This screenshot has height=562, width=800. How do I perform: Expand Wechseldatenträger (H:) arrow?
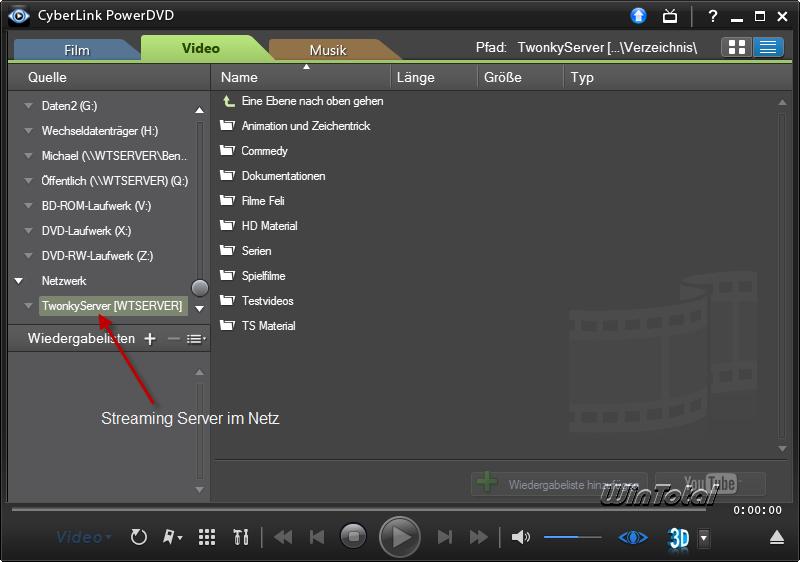(x=29, y=131)
